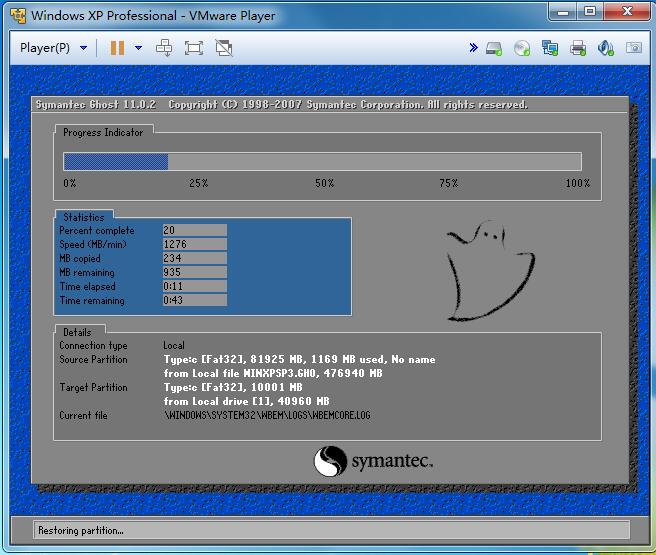The height and width of the screenshot is (555, 656).
Task: Click the network adapter device icon
Action: [550, 48]
